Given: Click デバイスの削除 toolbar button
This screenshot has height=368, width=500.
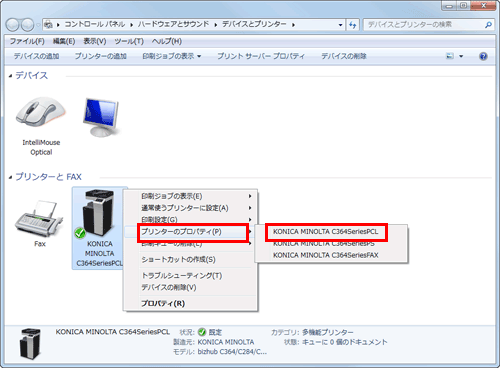Looking at the screenshot, I should [344, 56].
